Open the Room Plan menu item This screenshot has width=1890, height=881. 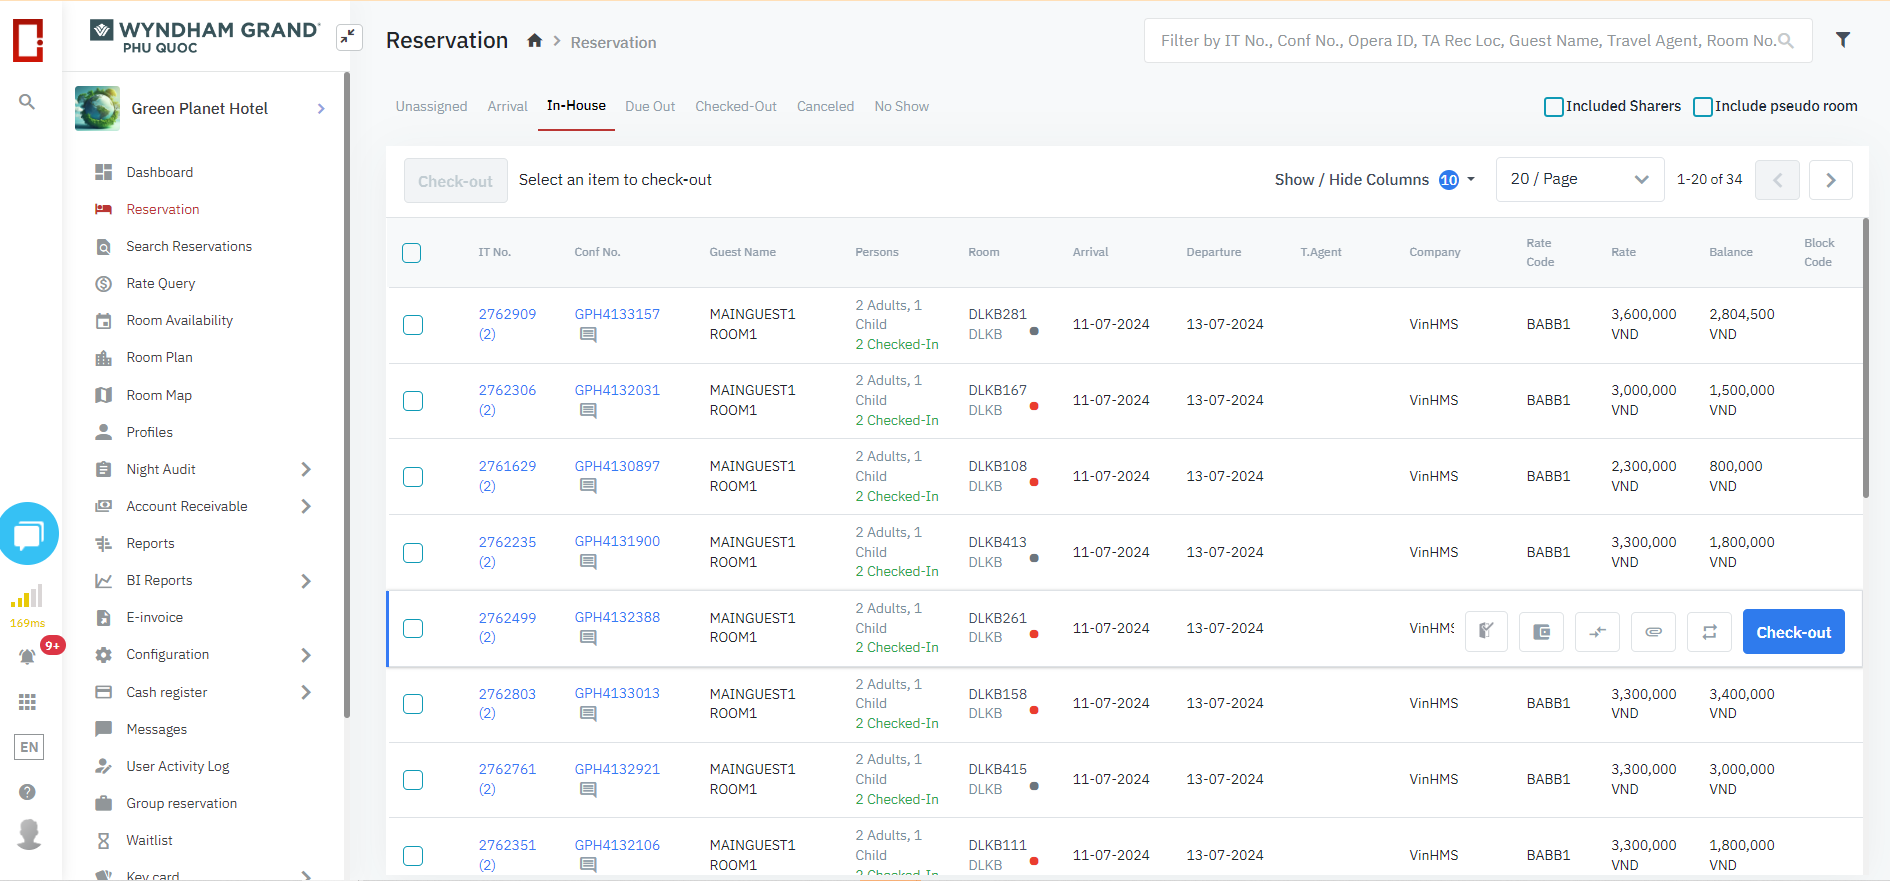point(159,358)
